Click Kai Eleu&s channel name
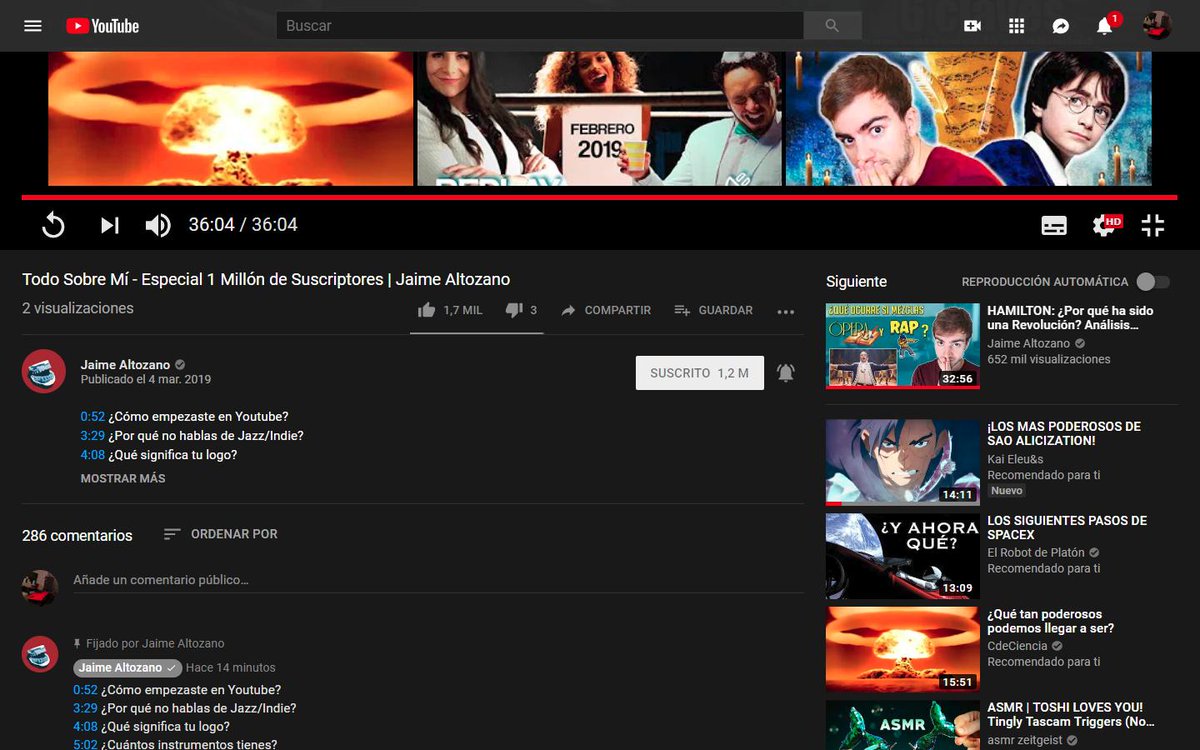This screenshot has width=1200, height=750. point(1015,459)
